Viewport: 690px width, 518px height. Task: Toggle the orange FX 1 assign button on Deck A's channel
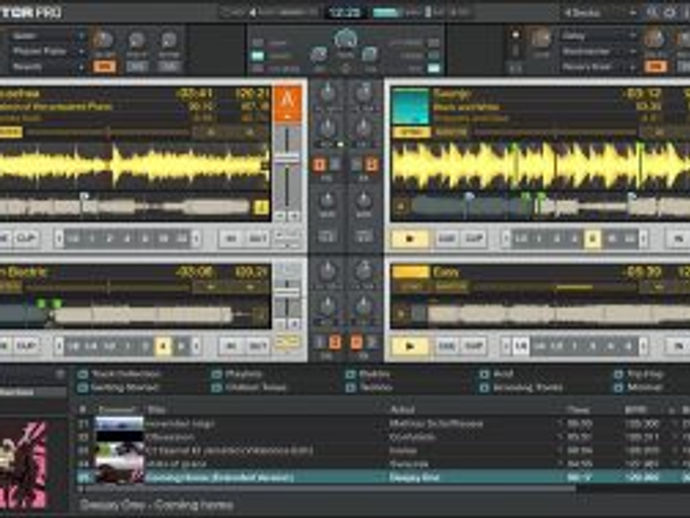click(319, 165)
